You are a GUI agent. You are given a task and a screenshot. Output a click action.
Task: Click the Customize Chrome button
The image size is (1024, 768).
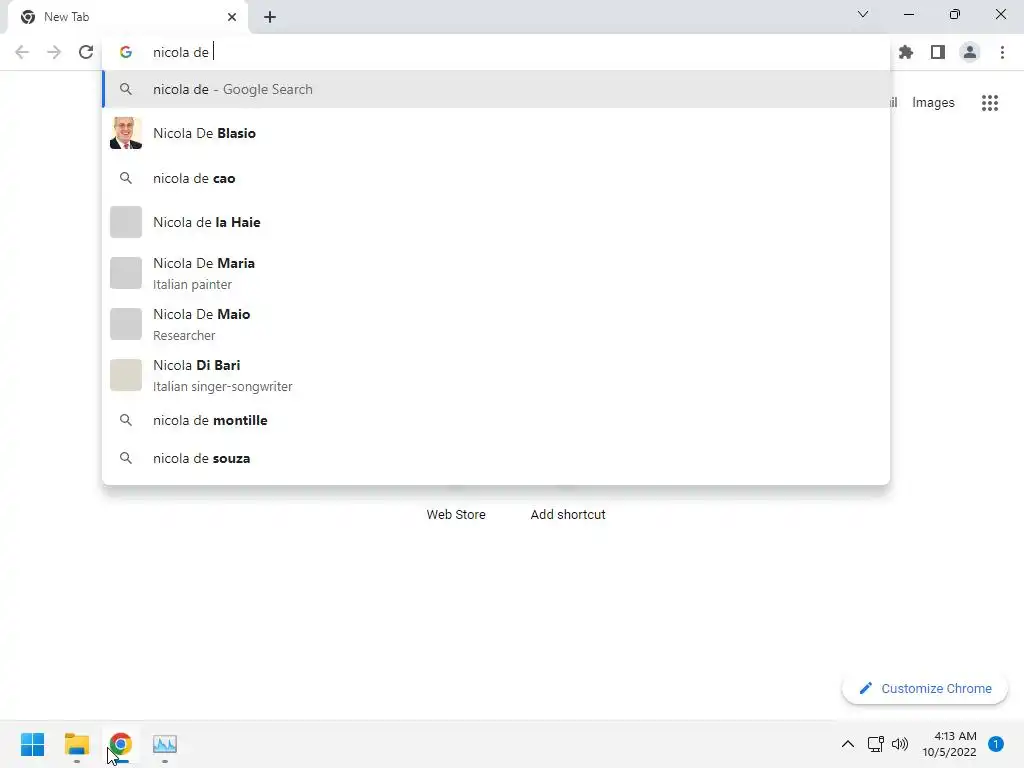pyautogui.click(x=925, y=688)
